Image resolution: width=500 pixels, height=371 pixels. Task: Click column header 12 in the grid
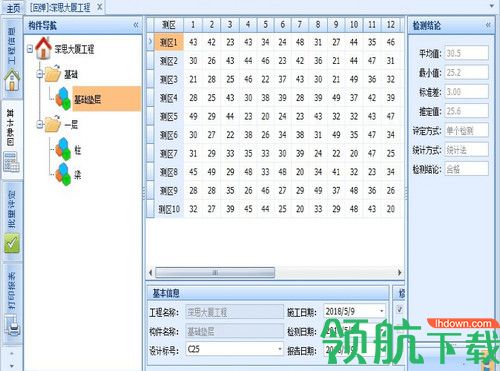tap(391, 24)
